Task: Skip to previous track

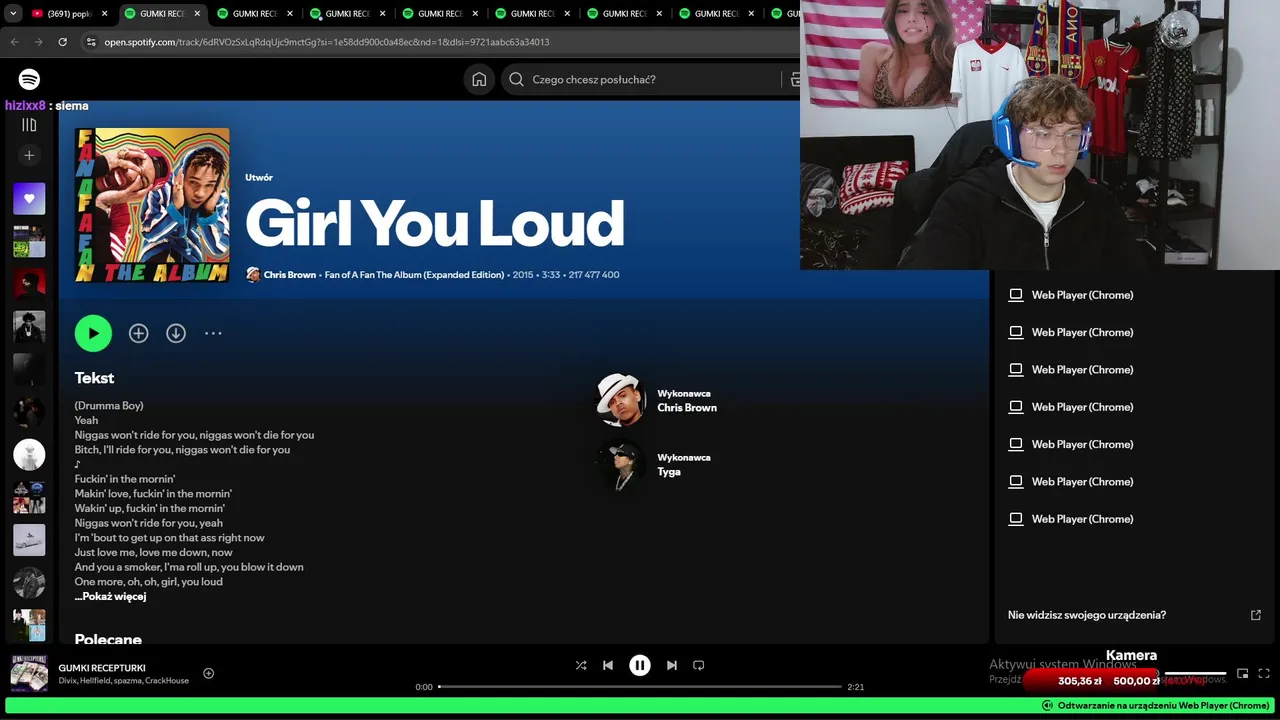Action: click(608, 665)
